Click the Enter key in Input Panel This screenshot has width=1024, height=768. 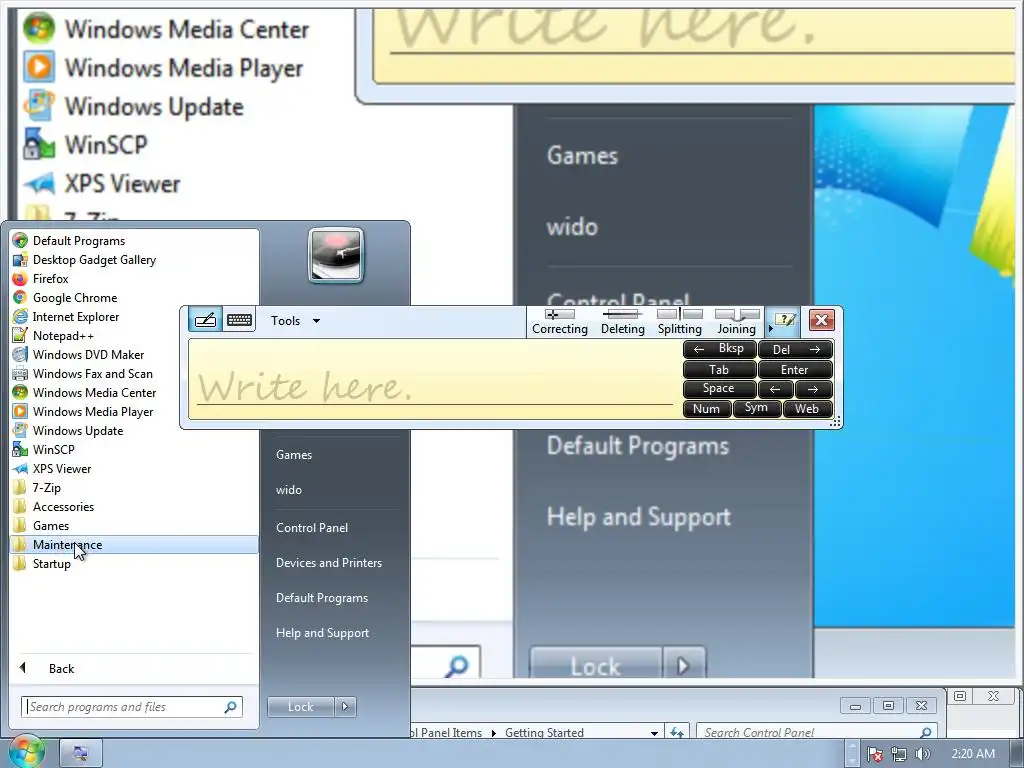coord(795,370)
